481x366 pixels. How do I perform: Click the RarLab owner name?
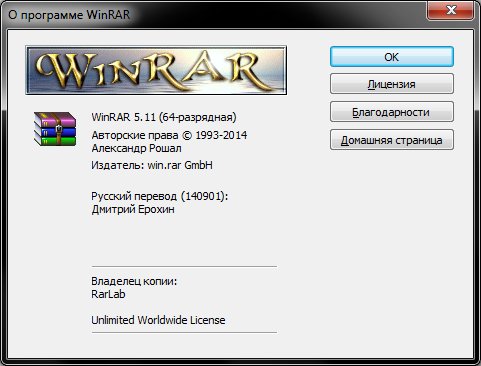pyautogui.click(x=108, y=294)
